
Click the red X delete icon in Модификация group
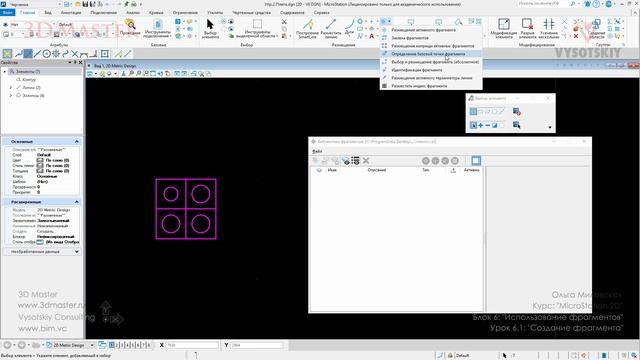click(x=576, y=36)
